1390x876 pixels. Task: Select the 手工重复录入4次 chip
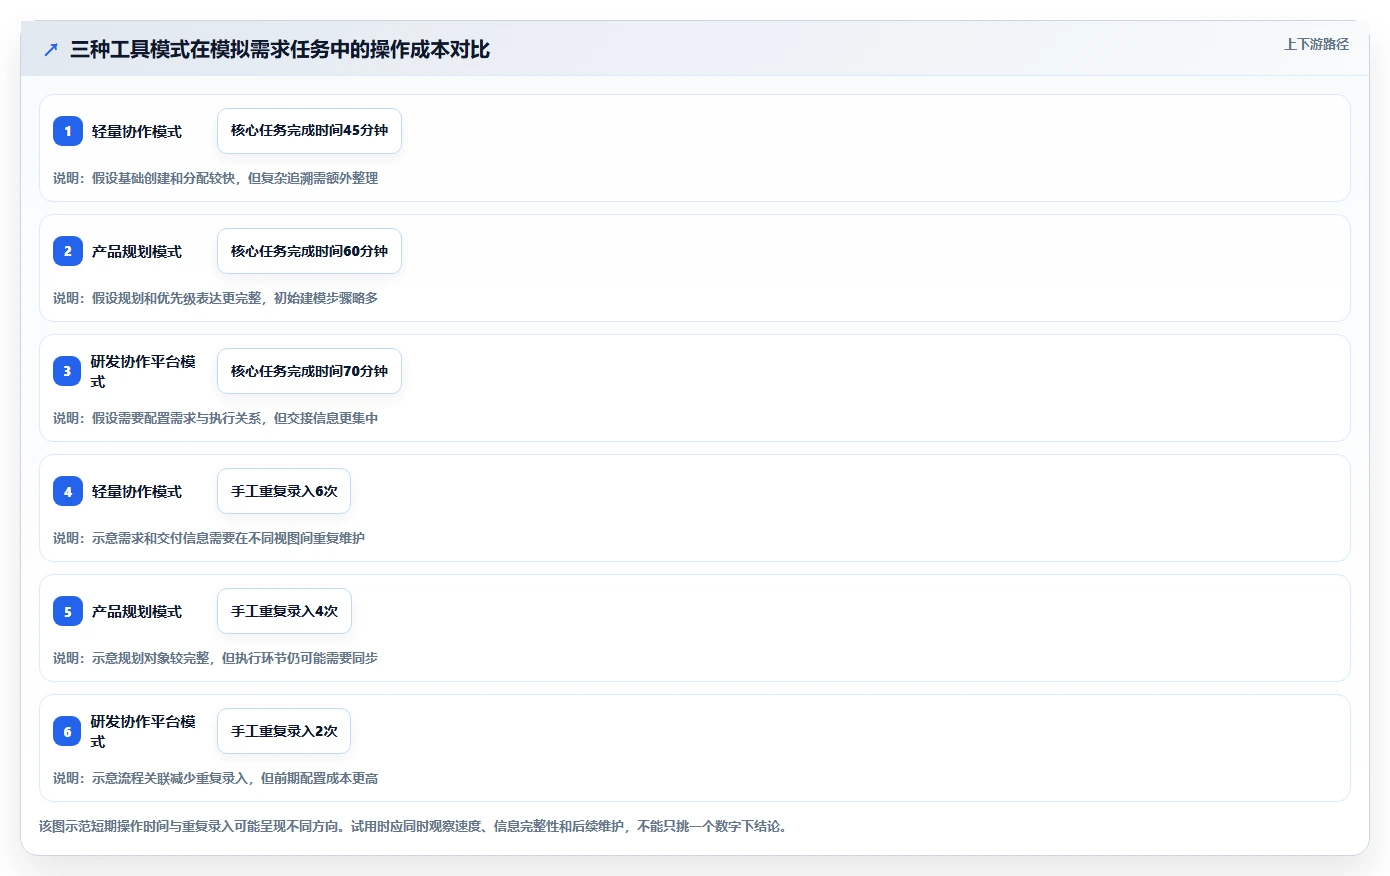(x=284, y=611)
